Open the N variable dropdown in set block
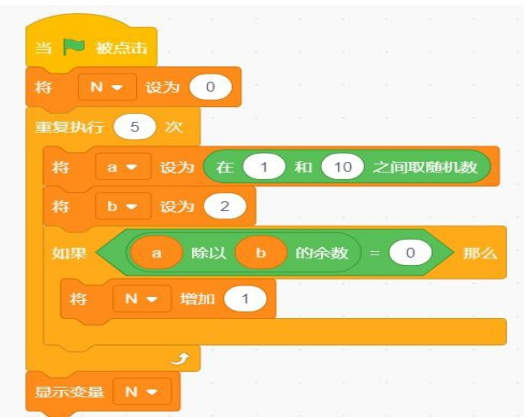530x418 pixels. point(107,87)
